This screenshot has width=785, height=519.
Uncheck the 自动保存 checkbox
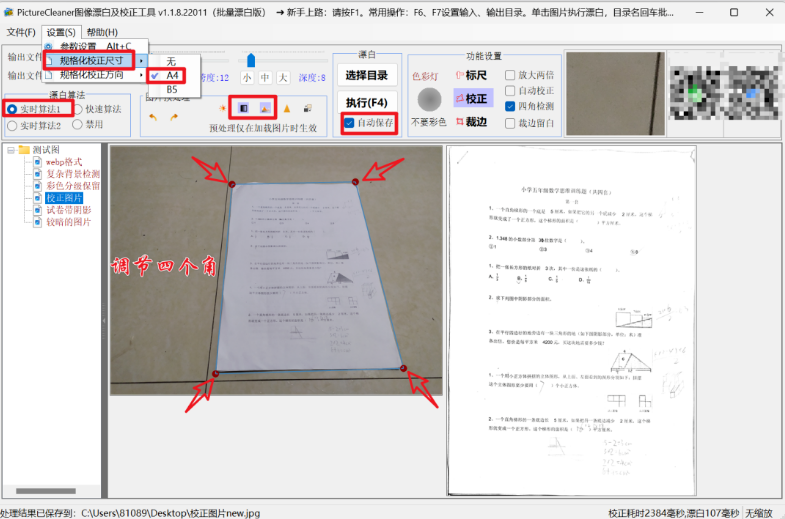point(349,123)
